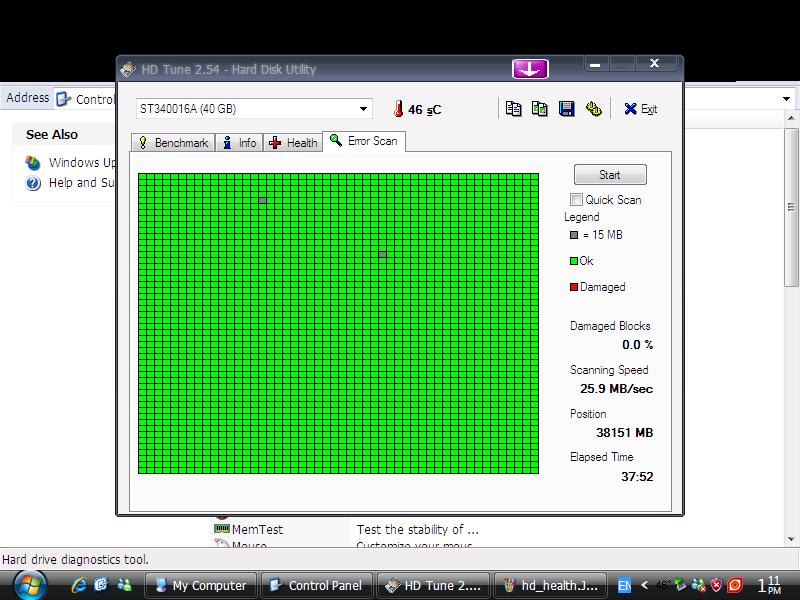Click the Exit button
This screenshot has width=800, height=600.
[x=641, y=109]
